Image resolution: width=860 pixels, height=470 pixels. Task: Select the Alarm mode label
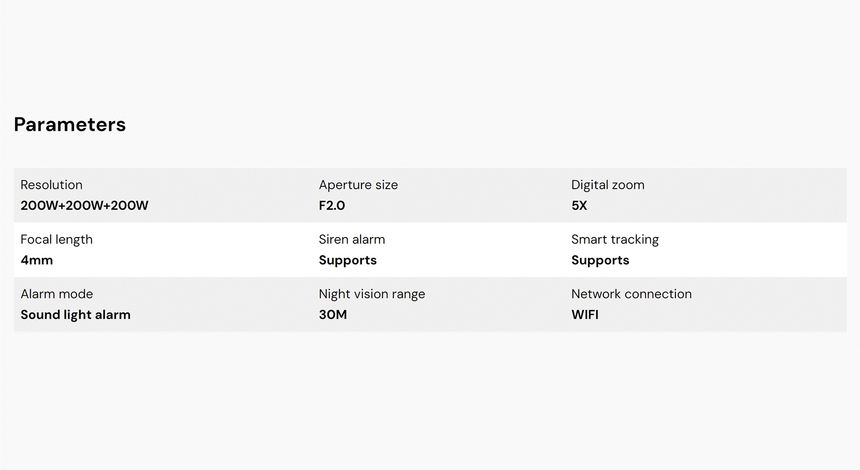57,294
